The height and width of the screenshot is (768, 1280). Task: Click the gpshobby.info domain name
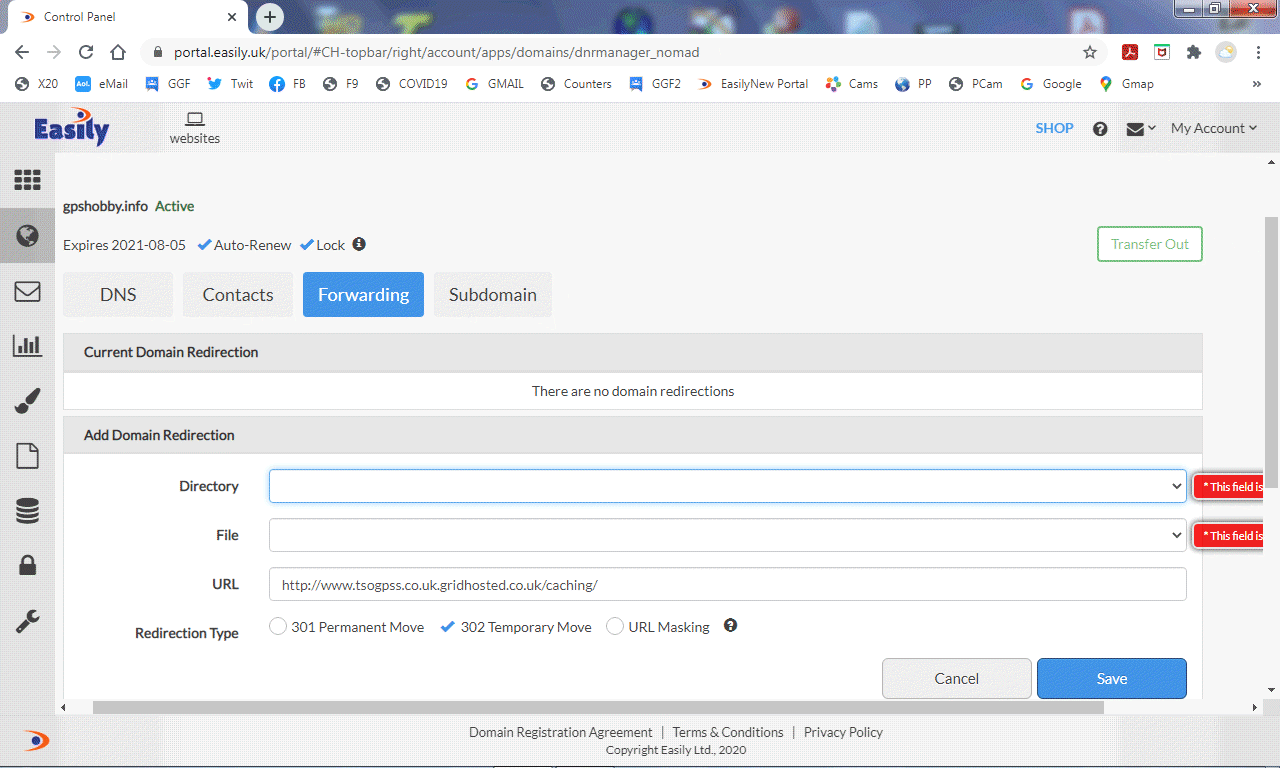coord(105,206)
